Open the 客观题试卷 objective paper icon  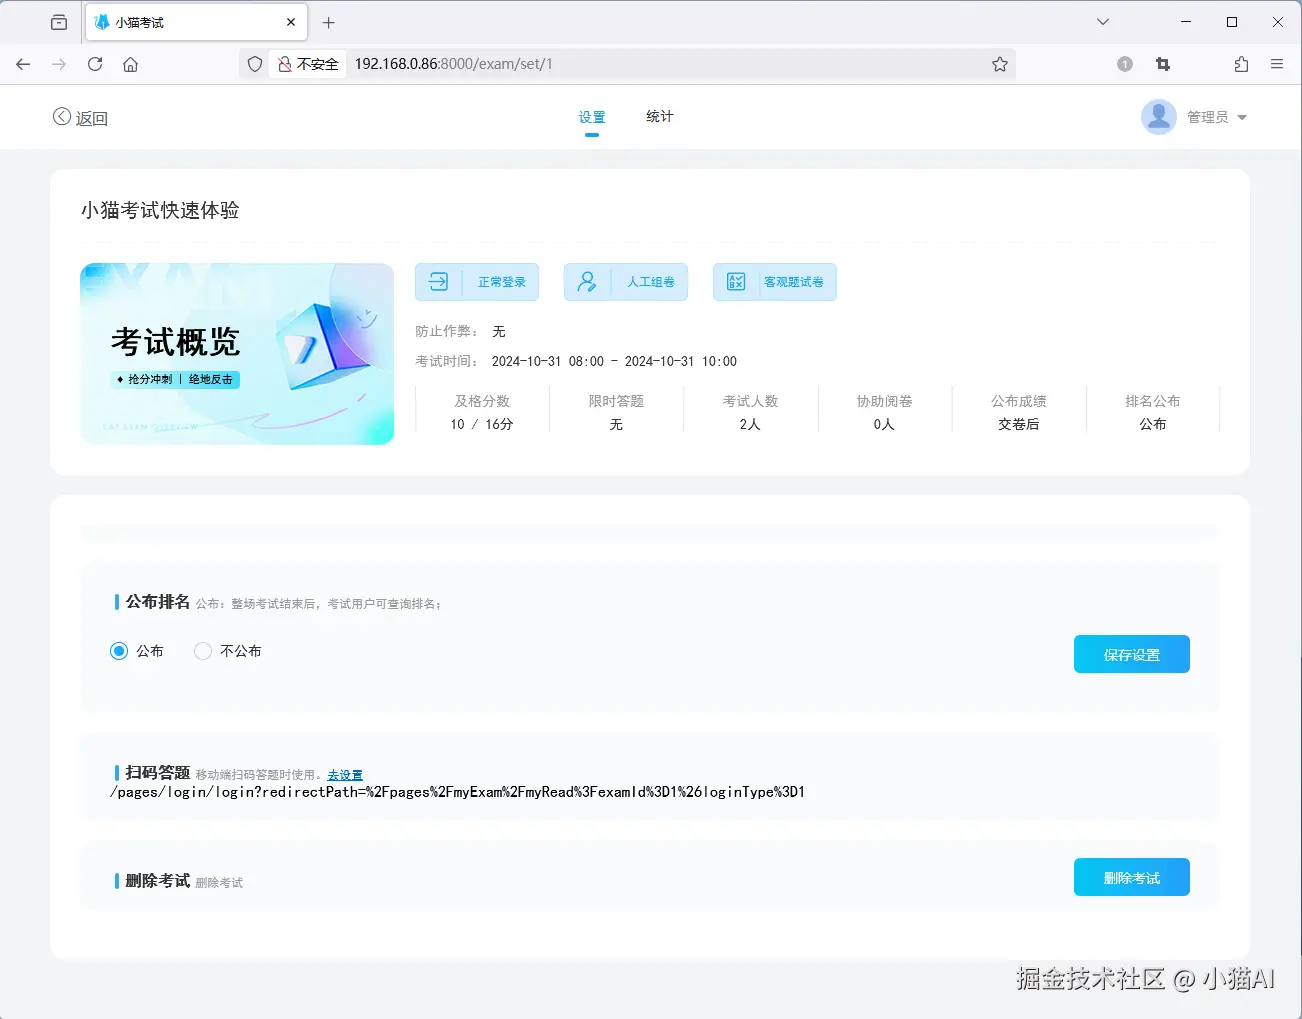pyautogui.click(x=734, y=282)
